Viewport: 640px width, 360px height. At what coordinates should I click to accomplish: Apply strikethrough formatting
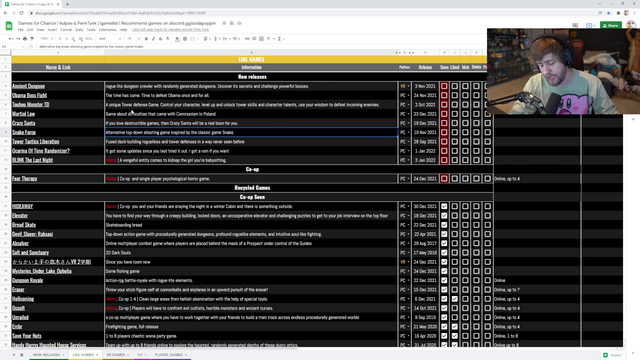coord(160,39)
